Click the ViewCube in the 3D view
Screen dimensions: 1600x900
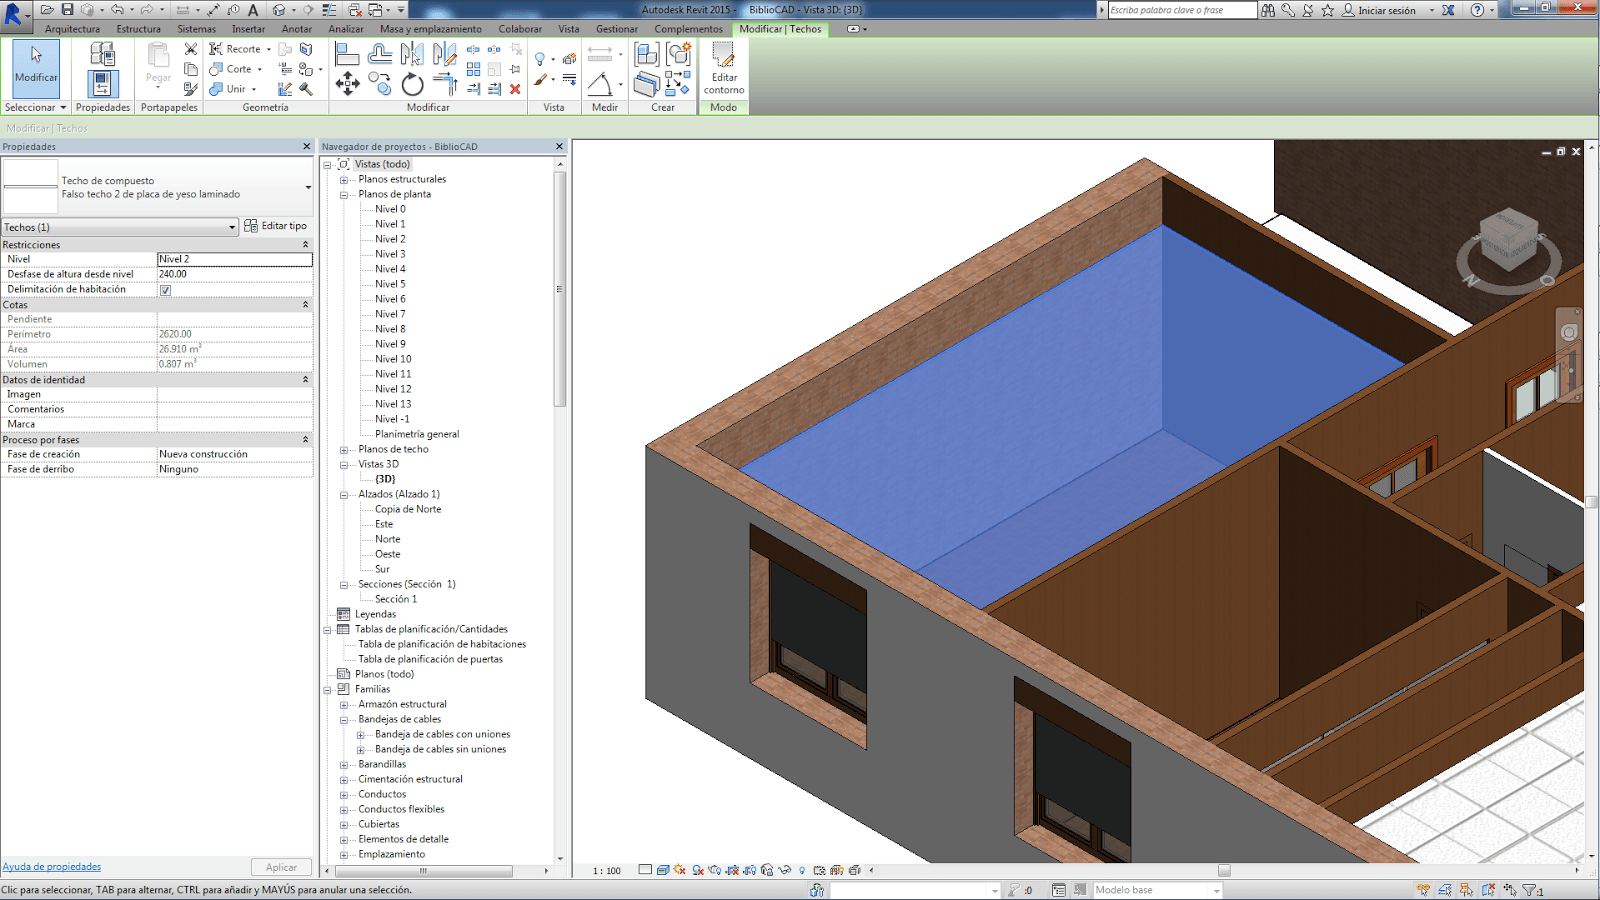[x=1508, y=238]
